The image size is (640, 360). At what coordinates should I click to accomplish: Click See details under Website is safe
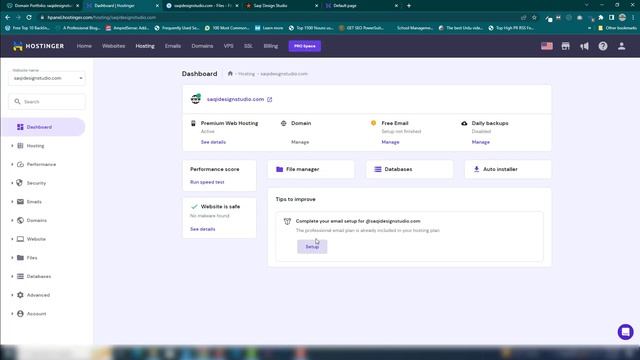click(x=202, y=229)
